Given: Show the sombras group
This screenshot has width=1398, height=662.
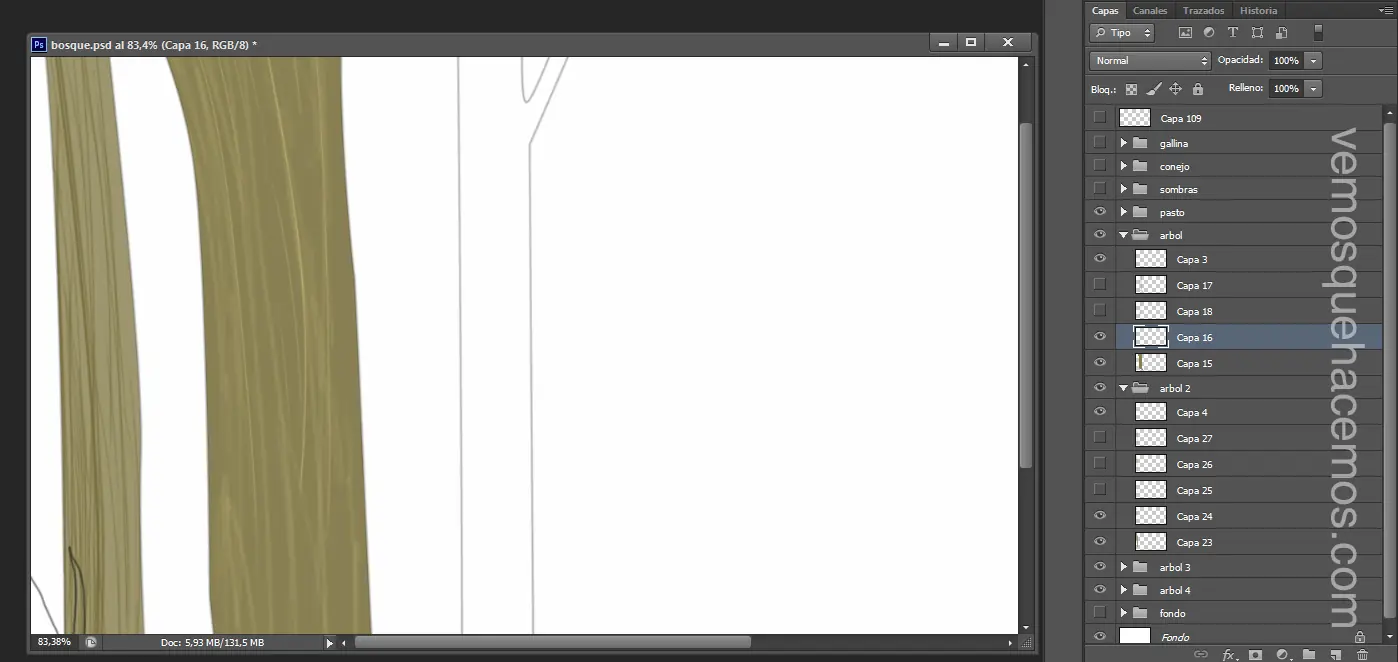Looking at the screenshot, I should [x=1100, y=189].
